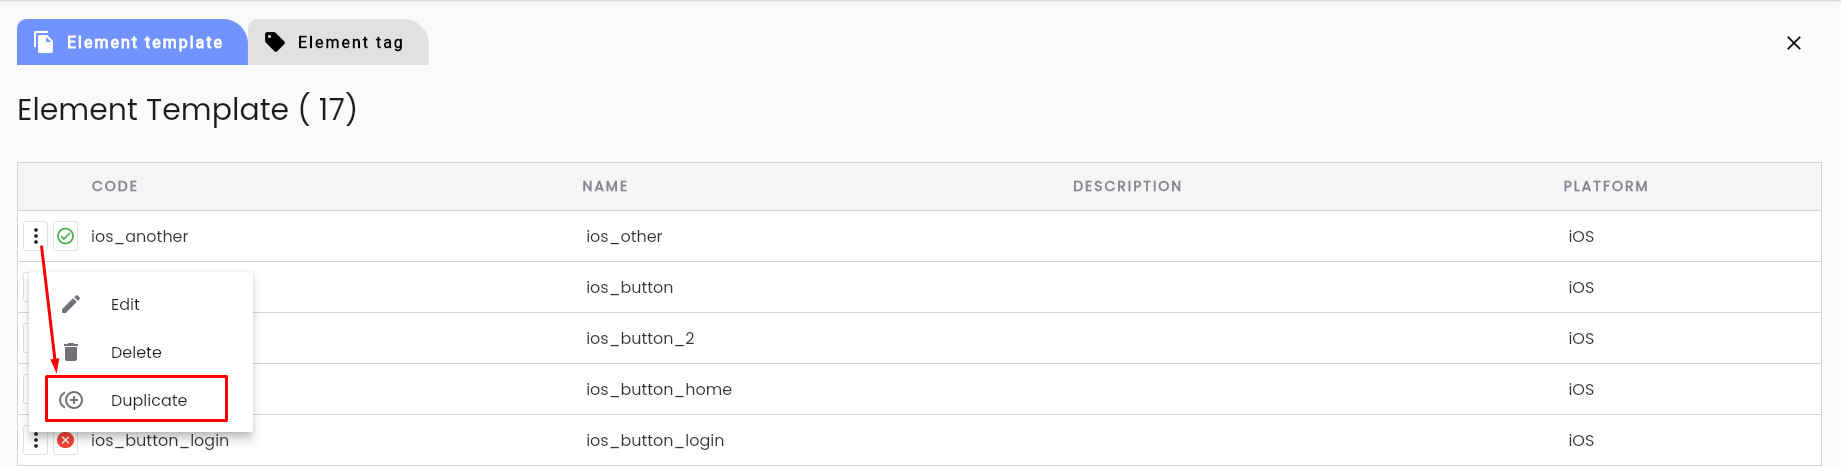Click the green check status icon for ios_another
The width and height of the screenshot is (1841, 467).
pyautogui.click(x=66, y=236)
